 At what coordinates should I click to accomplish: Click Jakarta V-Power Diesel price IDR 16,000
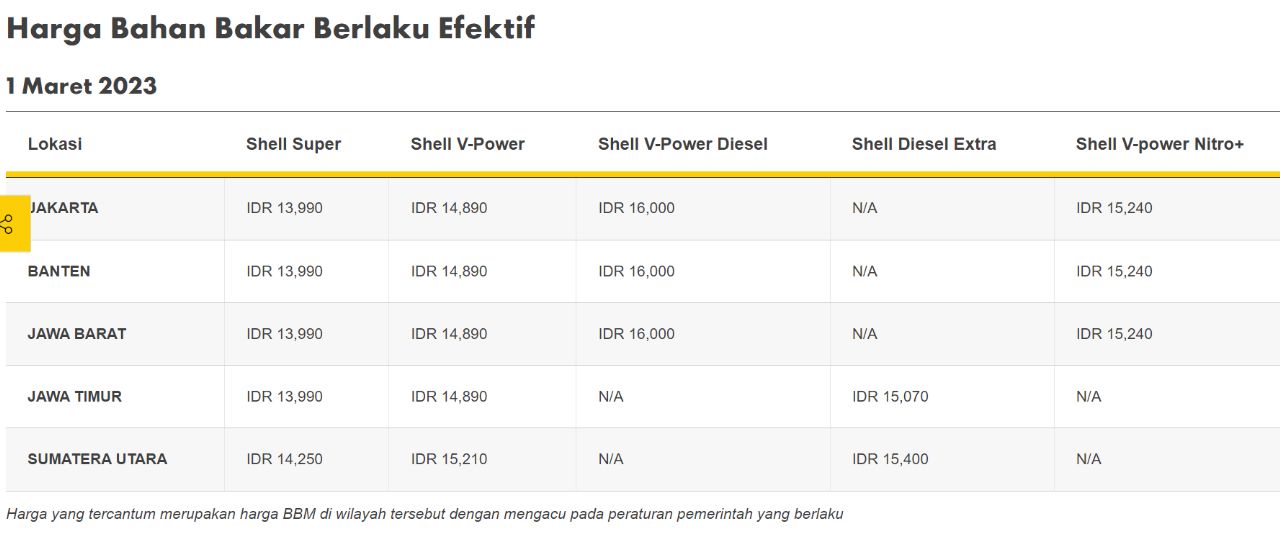point(636,208)
